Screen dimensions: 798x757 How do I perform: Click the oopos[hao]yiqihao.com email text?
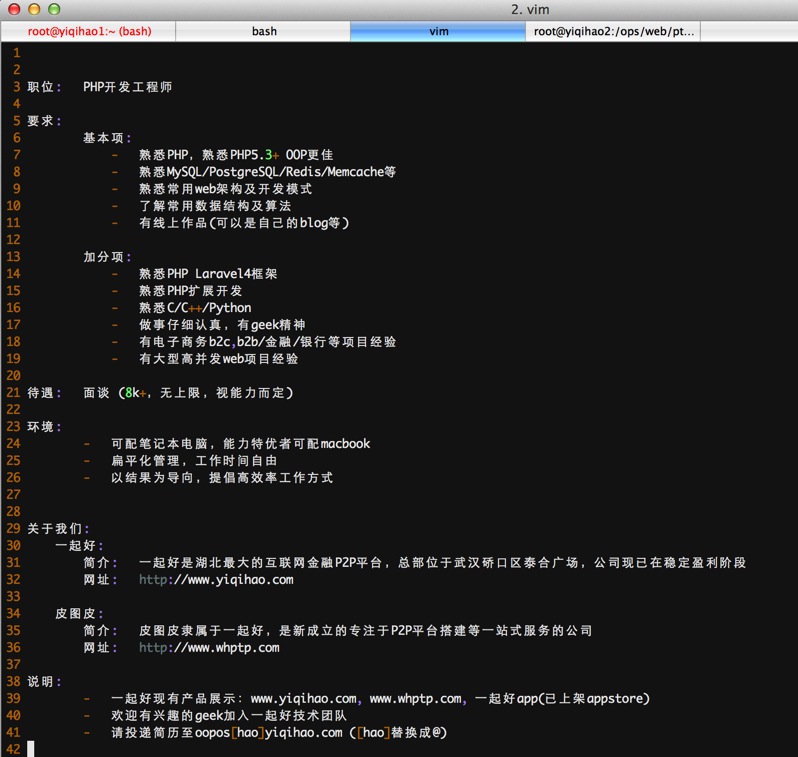pyautogui.click(x=254, y=732)
